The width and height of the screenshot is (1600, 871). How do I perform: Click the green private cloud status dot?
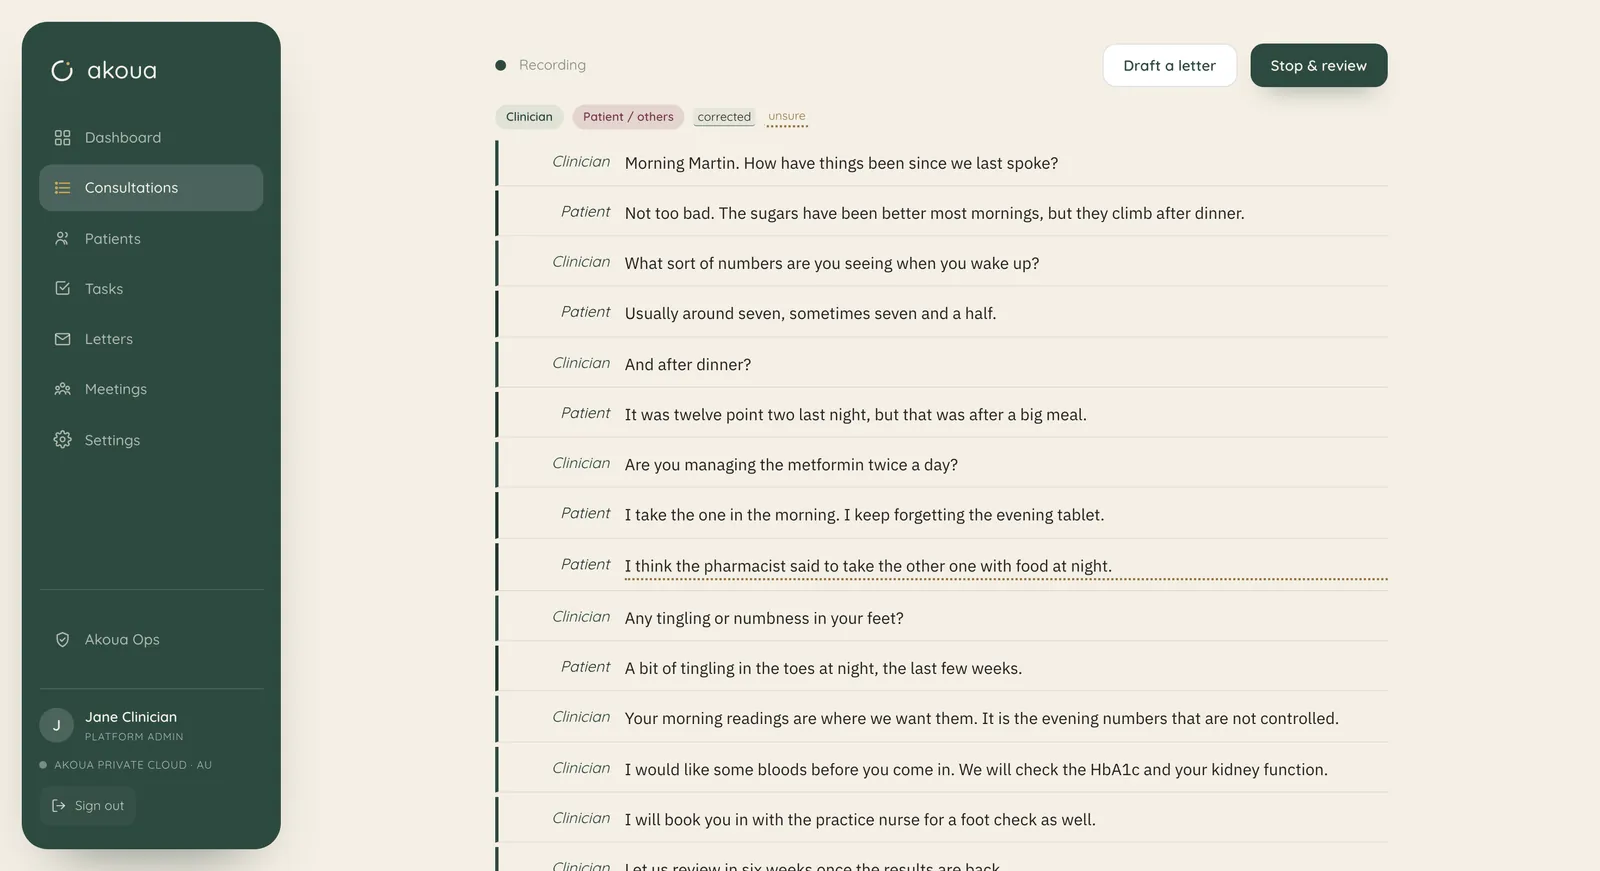[x=43, y=765]
